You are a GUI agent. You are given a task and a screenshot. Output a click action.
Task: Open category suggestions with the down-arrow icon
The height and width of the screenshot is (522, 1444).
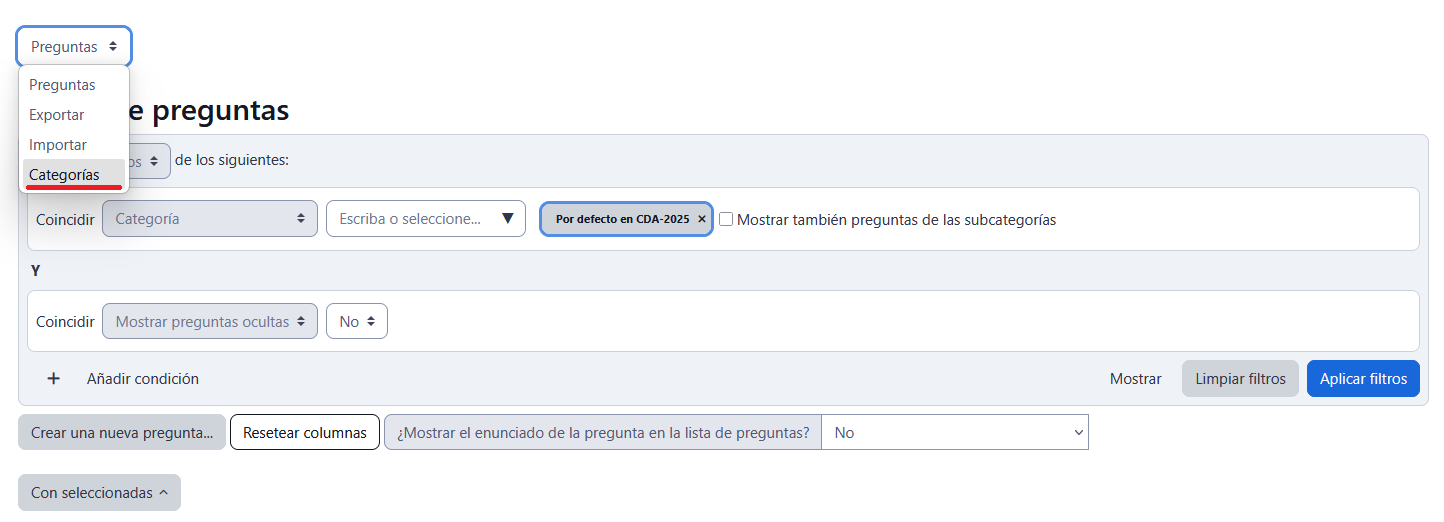coord(507,219)
